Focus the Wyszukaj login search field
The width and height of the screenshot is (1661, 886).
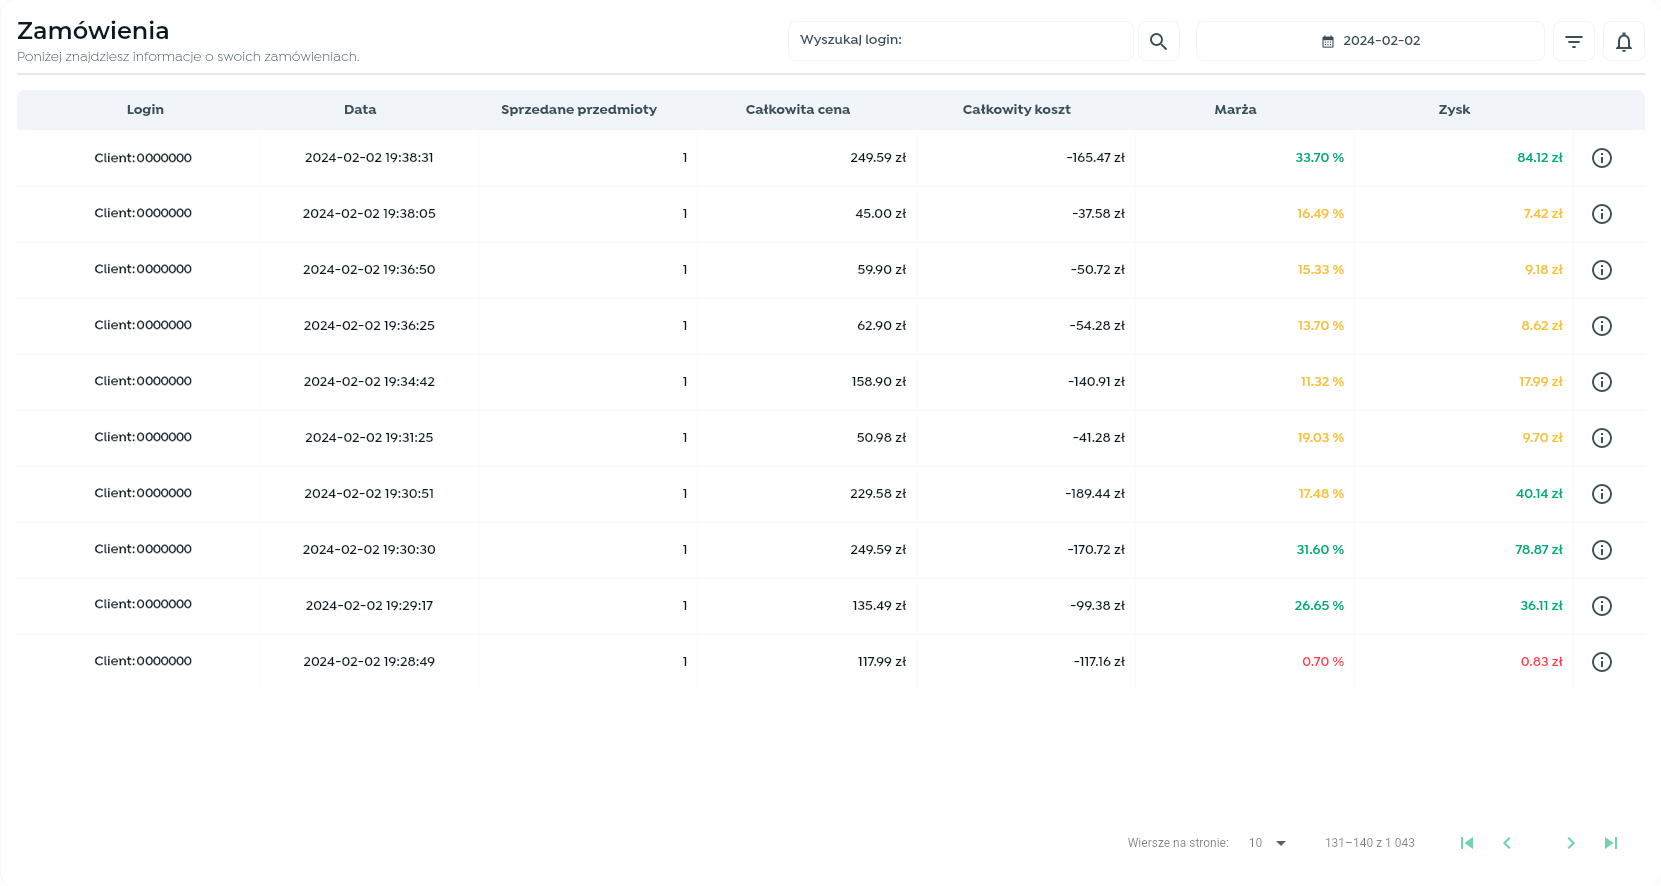pos(961,41)
